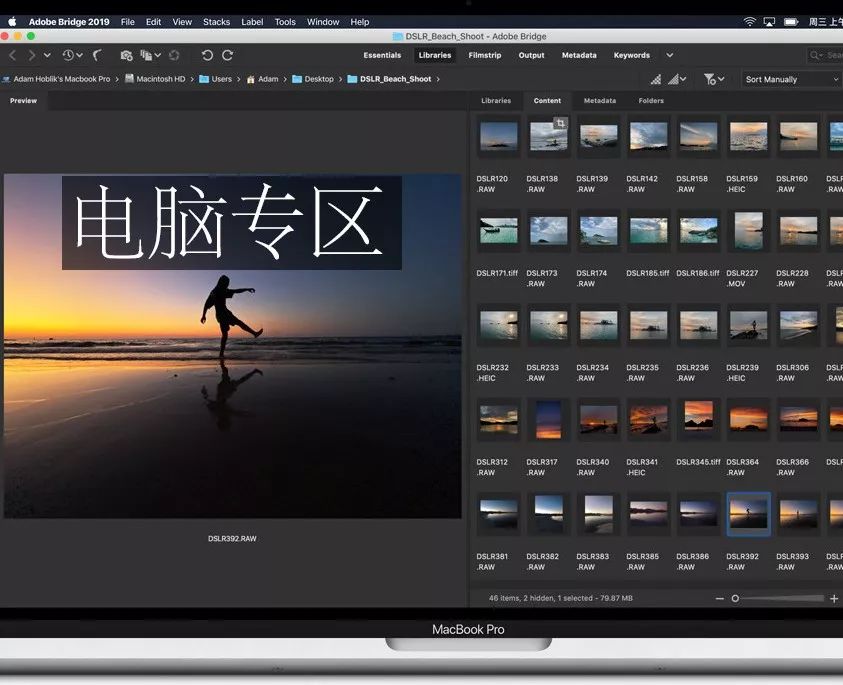
Task: Navigate to Macintosh HD in path bar
Action: pyautogui.click(x=155, y=79)
